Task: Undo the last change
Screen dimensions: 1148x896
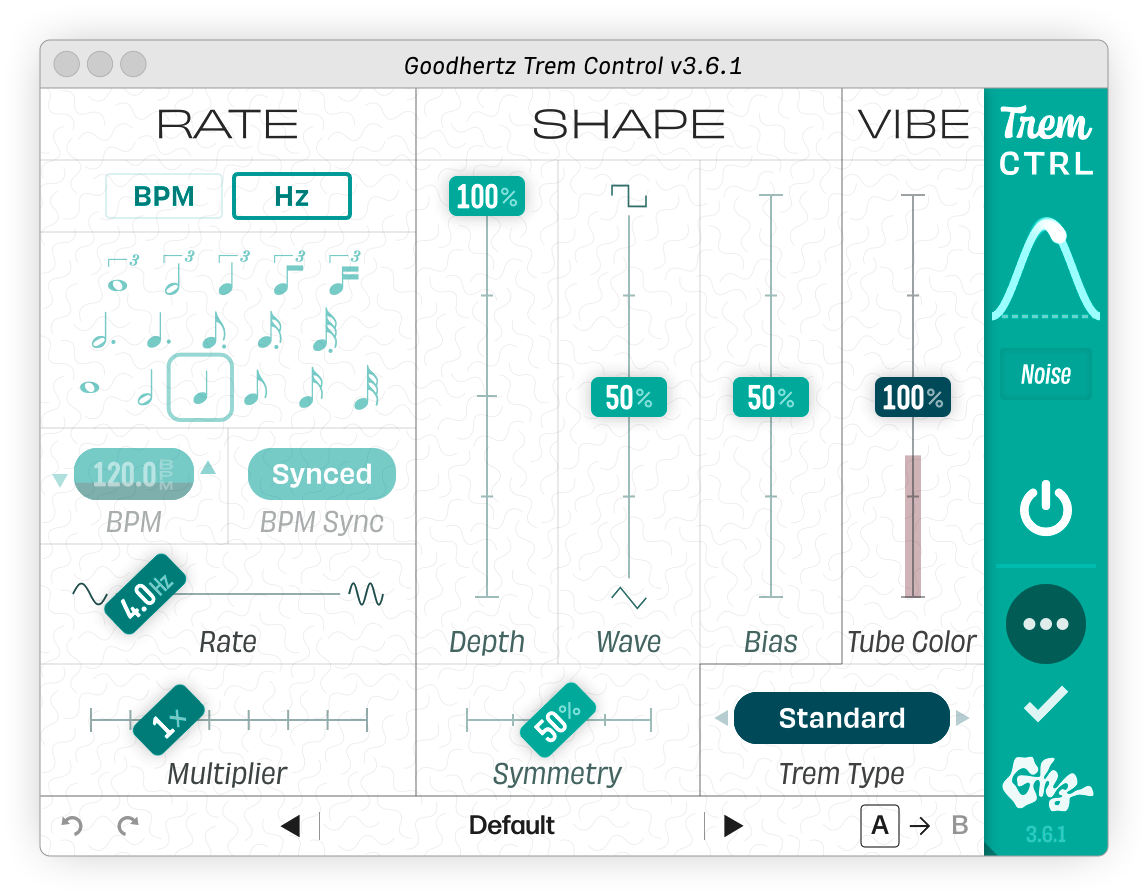Action: pyautogui.click(x=72, y=826)
